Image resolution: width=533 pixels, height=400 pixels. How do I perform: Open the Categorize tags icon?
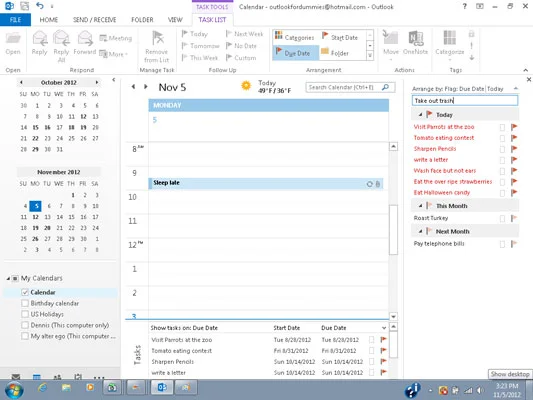tap(449, 38)
